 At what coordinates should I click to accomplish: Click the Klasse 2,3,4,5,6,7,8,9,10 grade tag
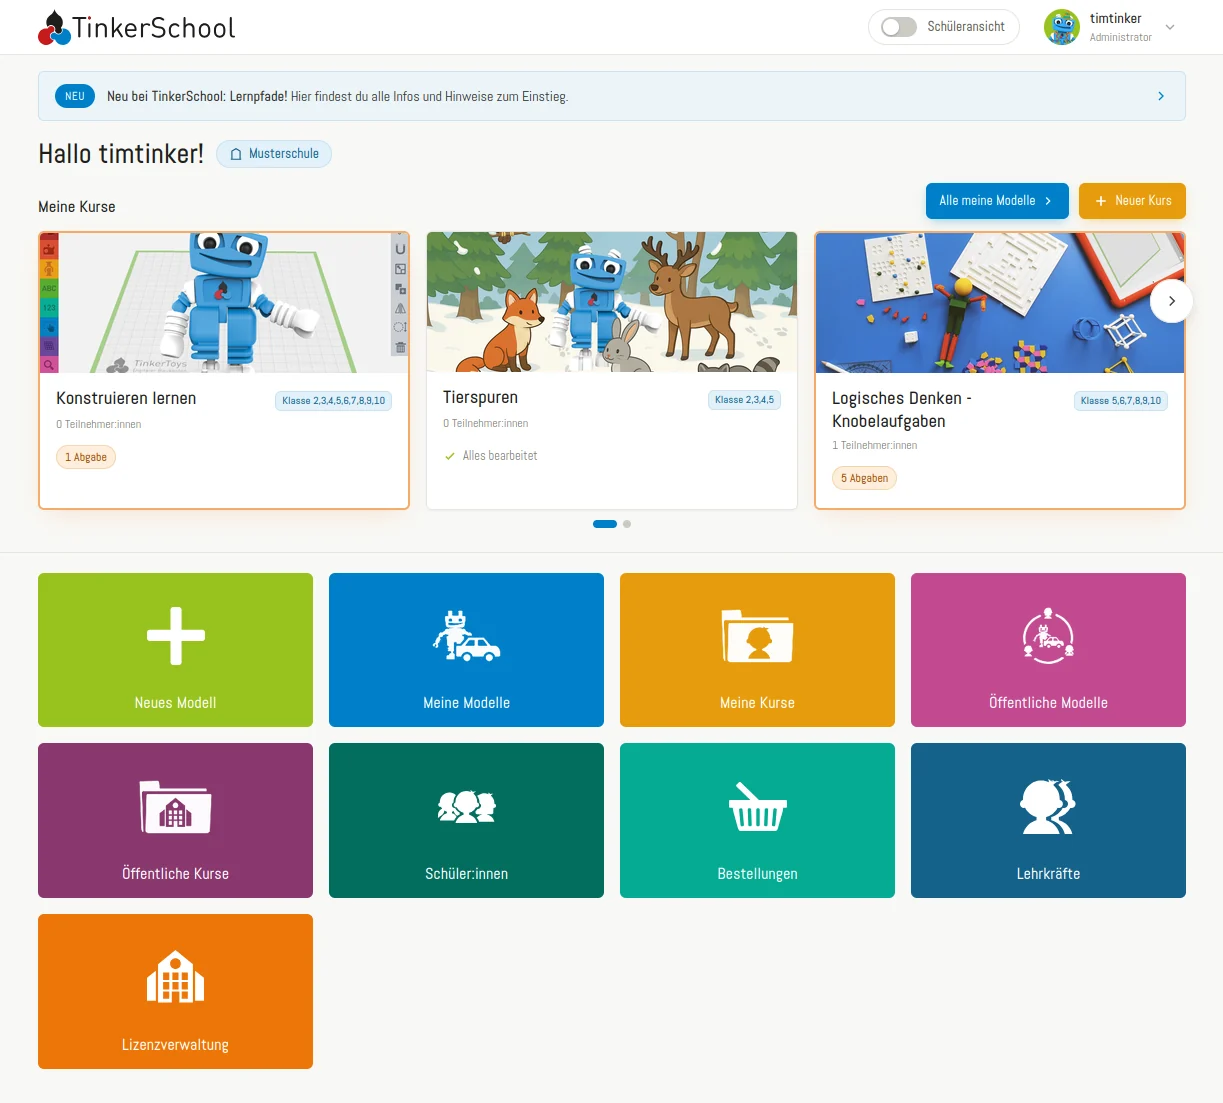point(333,401)
